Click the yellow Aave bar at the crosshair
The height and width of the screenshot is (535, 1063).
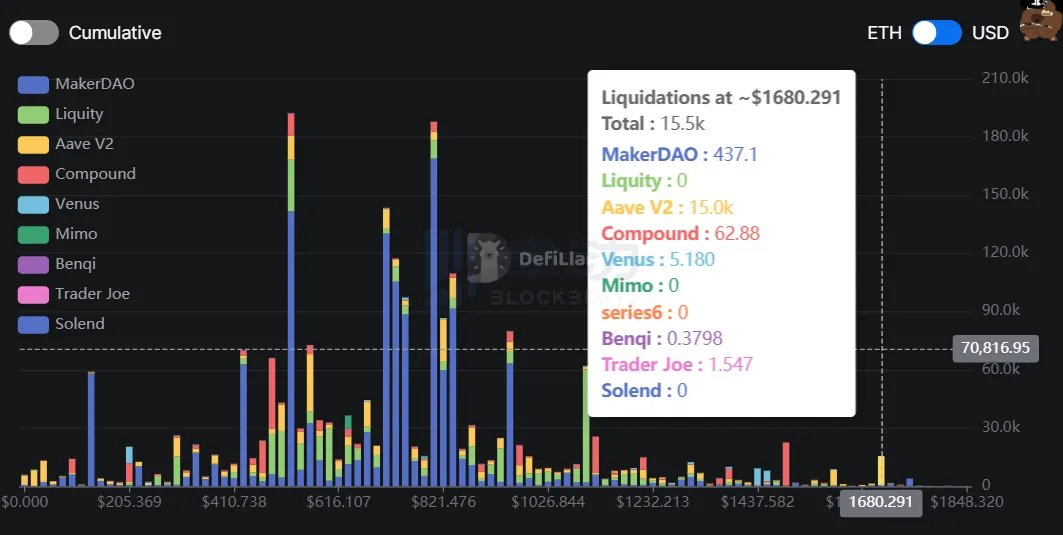click(x=881, y=471)
